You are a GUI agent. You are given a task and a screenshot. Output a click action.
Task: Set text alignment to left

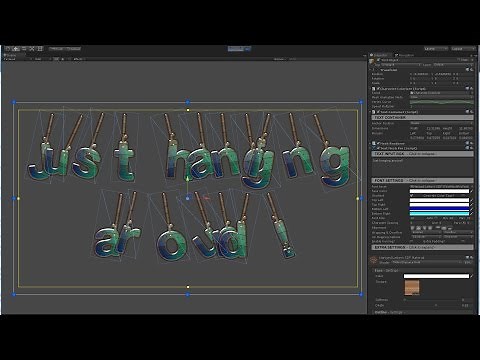click(x=412, y=228)
